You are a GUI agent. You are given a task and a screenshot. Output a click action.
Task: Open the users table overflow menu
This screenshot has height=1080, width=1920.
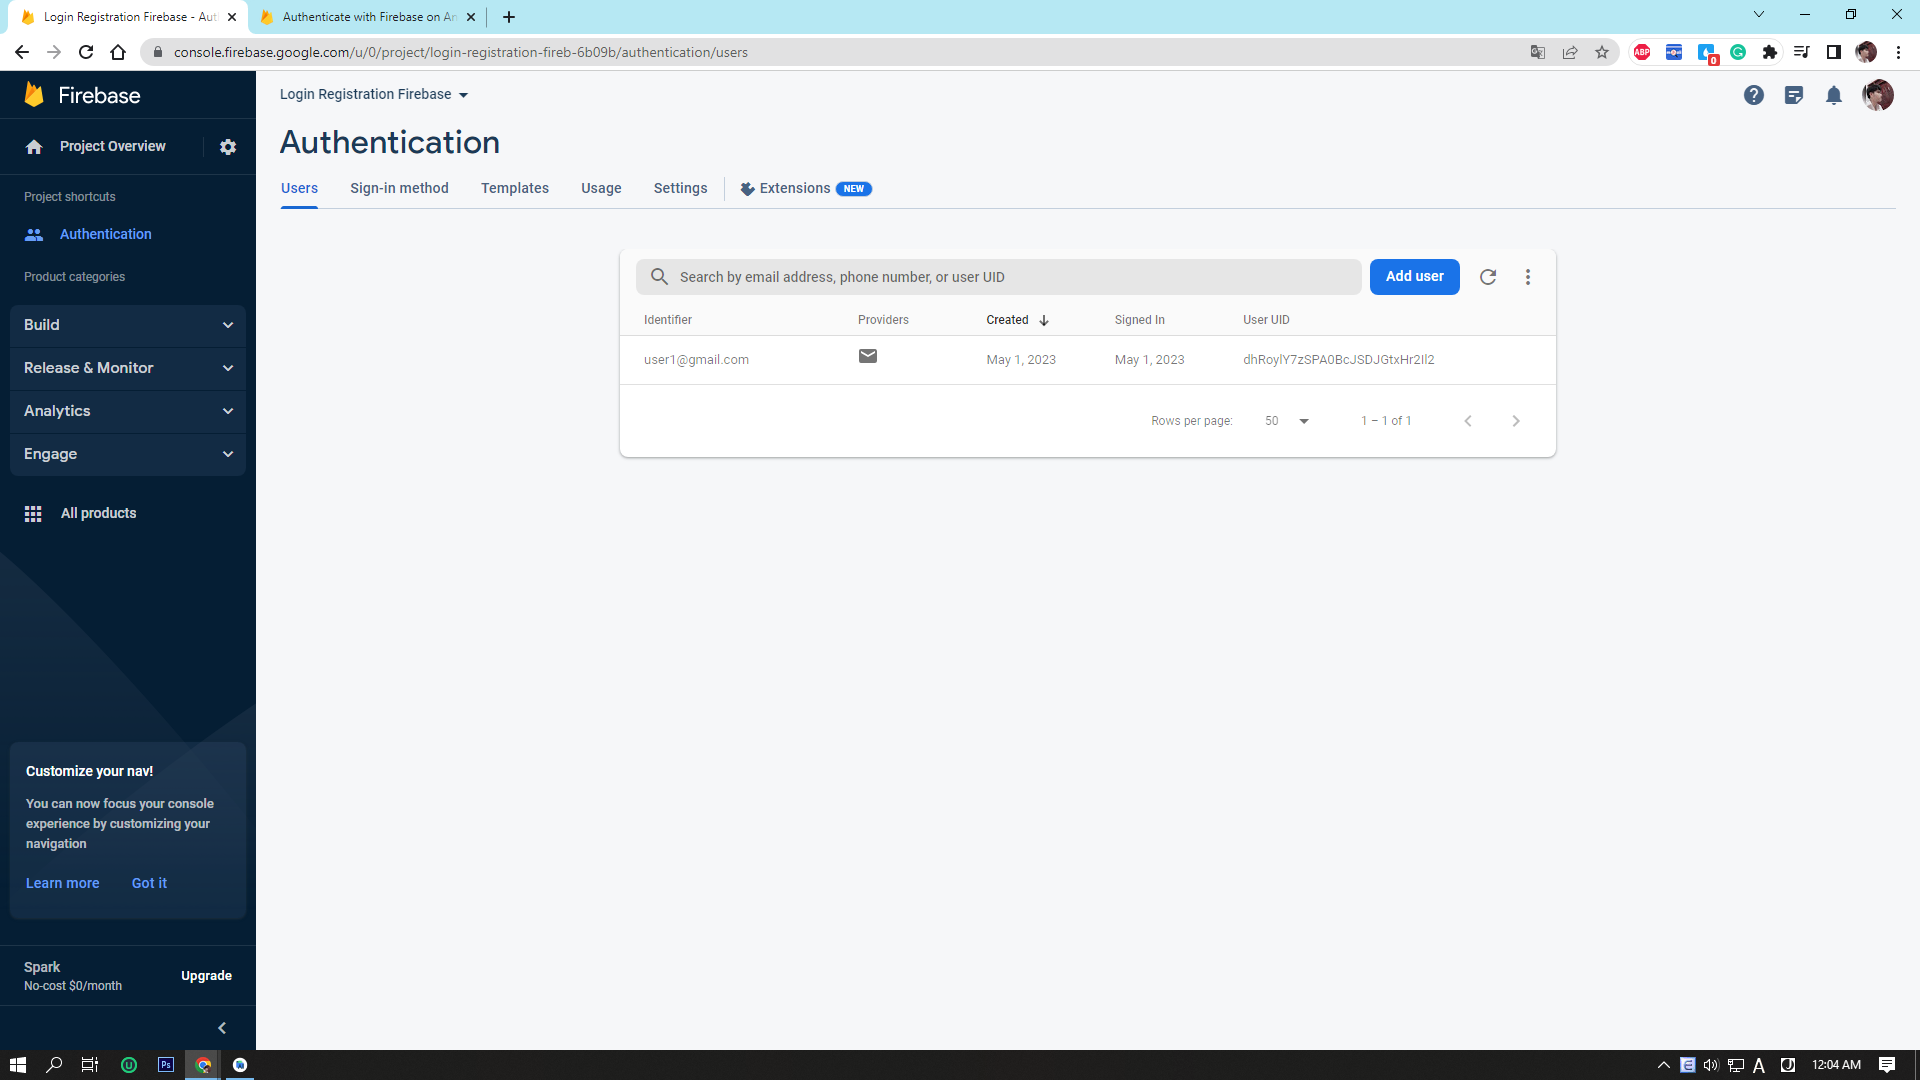(x=1527, y=276)
